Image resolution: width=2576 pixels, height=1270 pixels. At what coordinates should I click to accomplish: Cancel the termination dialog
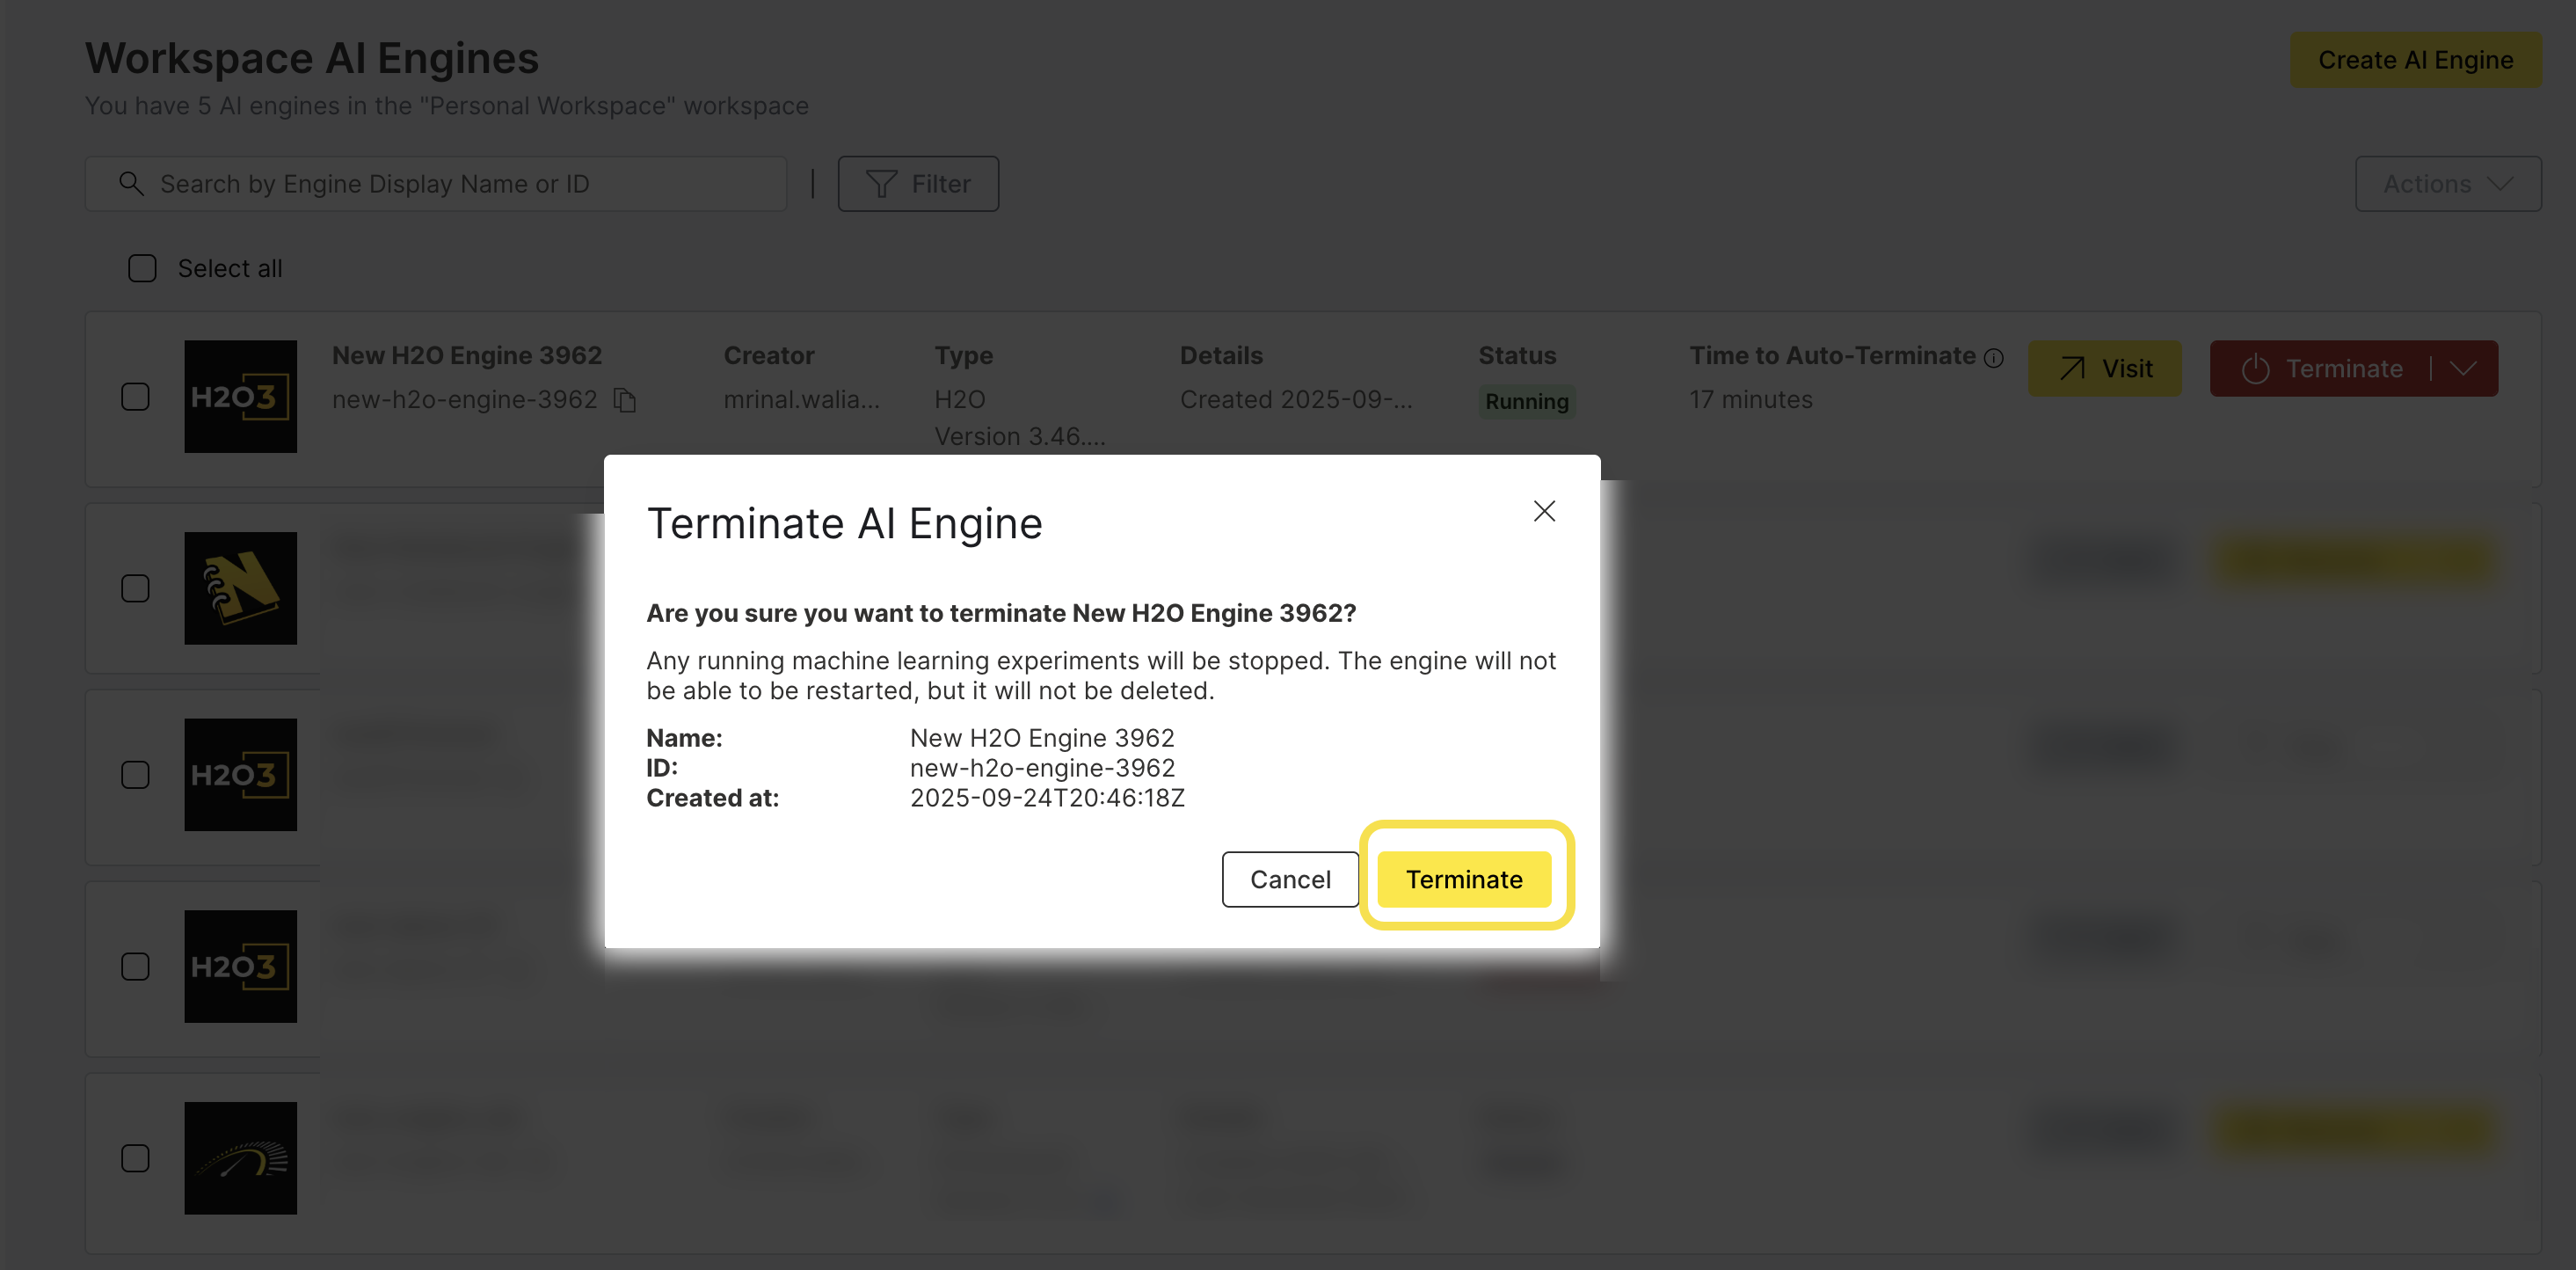1290,879
